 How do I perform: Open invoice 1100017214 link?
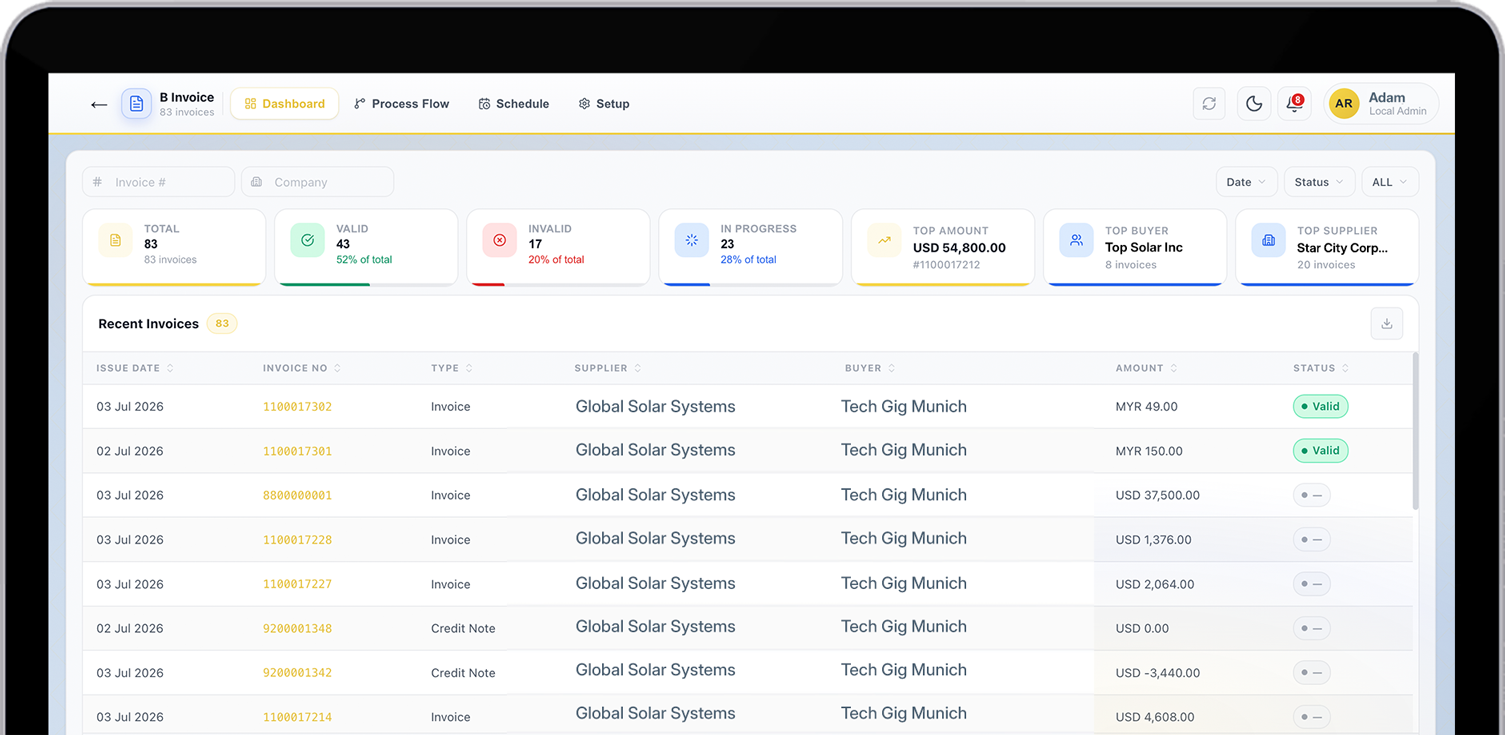click(x=297, y=717)
